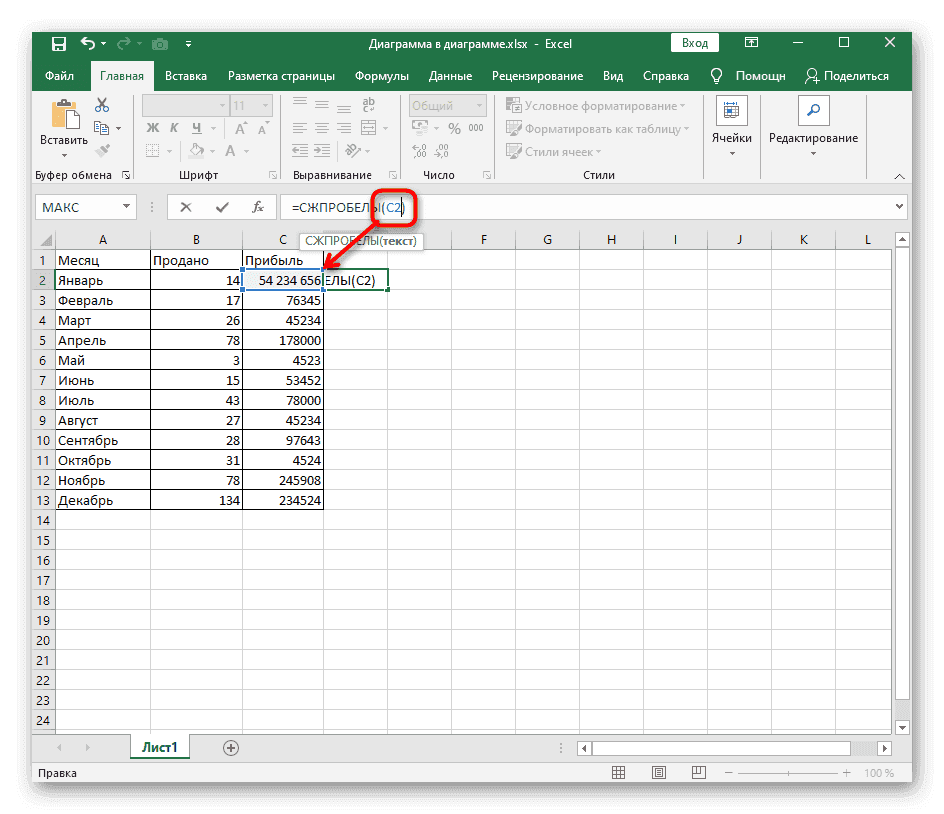Screen dimensions: 944x814
Task: Click the Поделиться share button
Action: [846, 76]
